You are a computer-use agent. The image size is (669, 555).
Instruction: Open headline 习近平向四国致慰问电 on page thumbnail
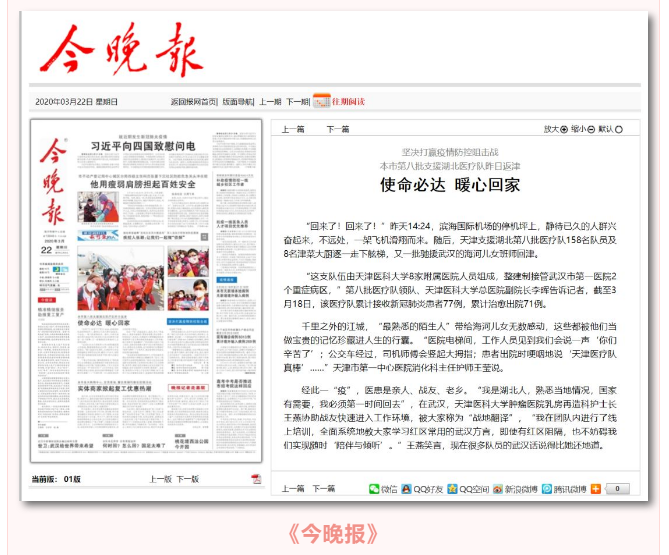coord(143,146)
